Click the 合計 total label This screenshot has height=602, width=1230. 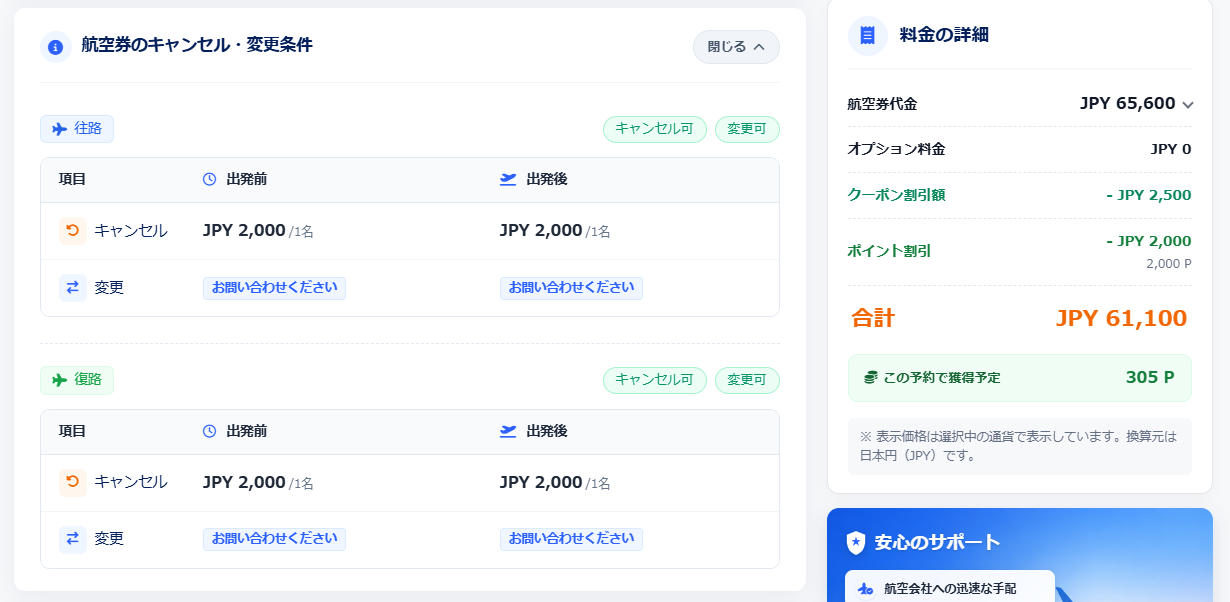pyautogui.click(x=873, y=318)
